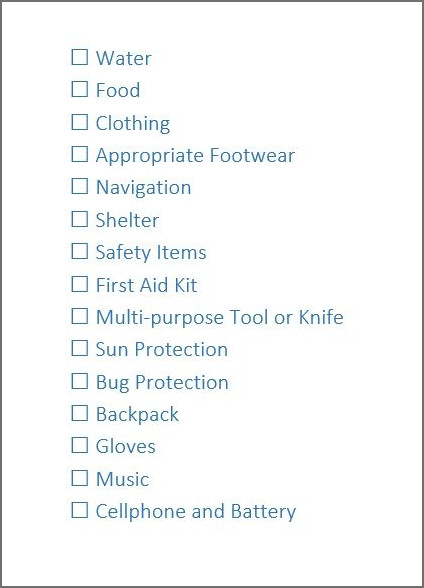Check the Bug Protection box
This screenshot has height=588, width=424.
pos(79,381)
